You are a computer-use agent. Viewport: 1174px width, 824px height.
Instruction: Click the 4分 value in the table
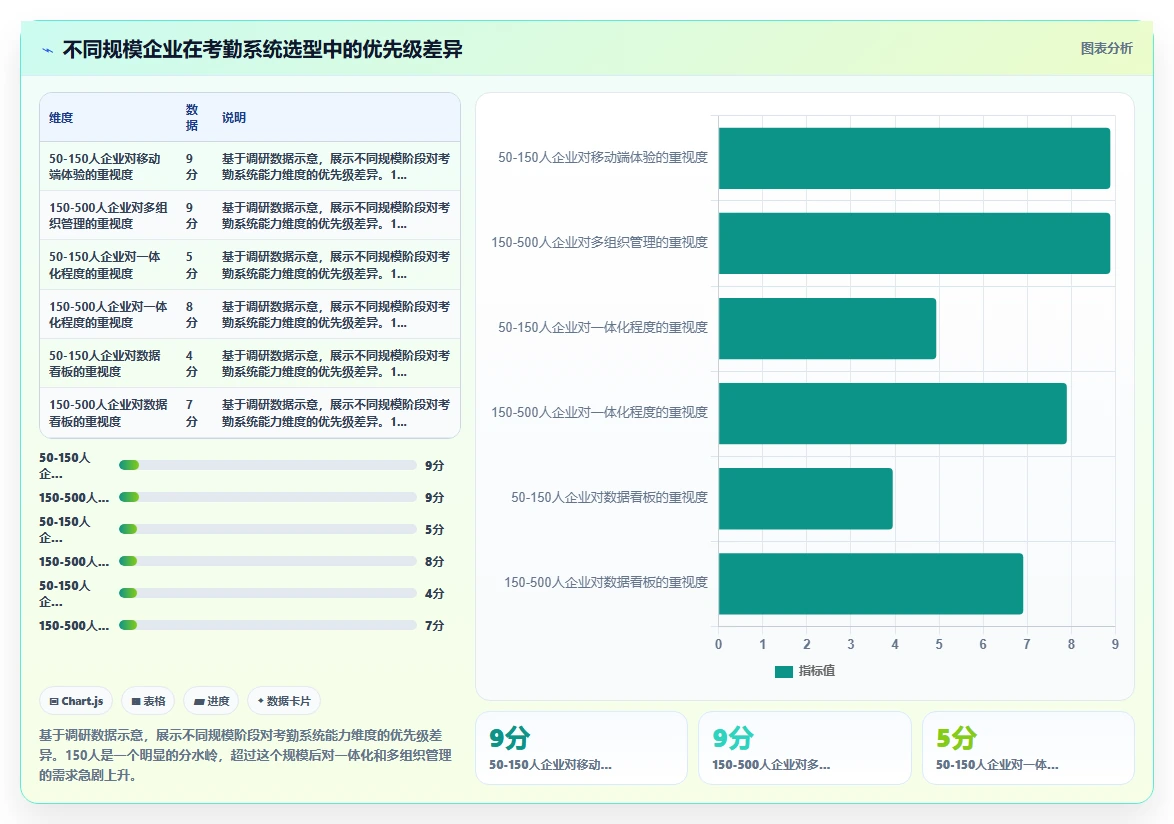point(192,363)
